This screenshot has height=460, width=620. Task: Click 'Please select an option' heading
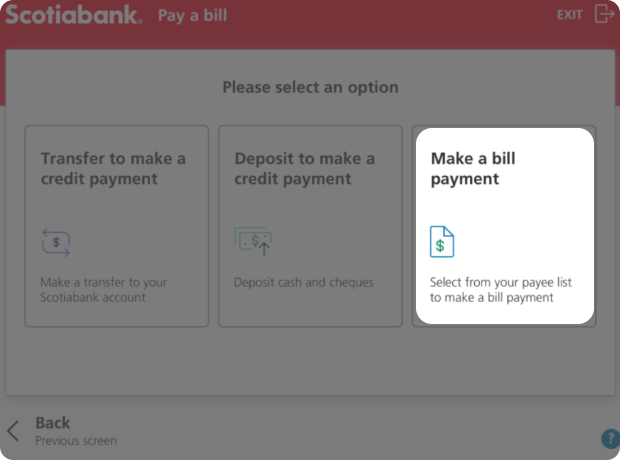point(310,87)
